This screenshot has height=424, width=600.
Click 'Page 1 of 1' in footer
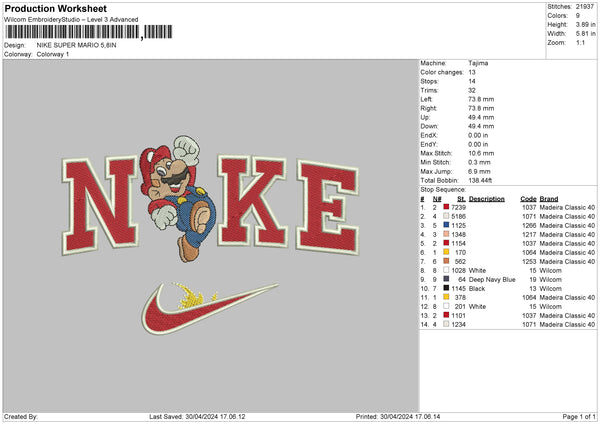click(579, 416)
